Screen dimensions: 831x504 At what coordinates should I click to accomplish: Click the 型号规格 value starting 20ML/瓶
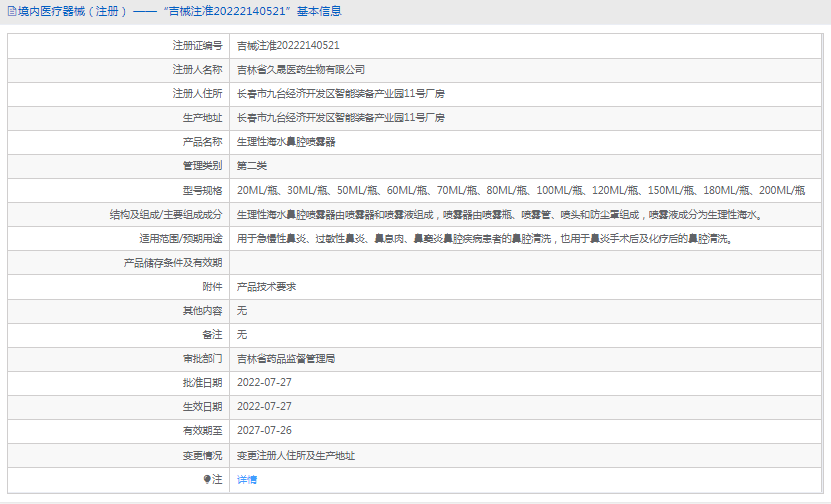(521, 190)
